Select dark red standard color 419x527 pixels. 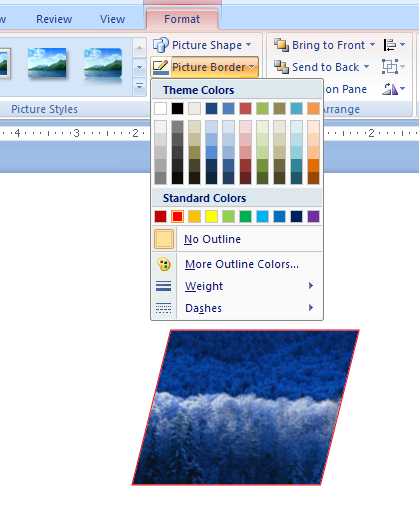pyautogui.click(x=160, y=216)
